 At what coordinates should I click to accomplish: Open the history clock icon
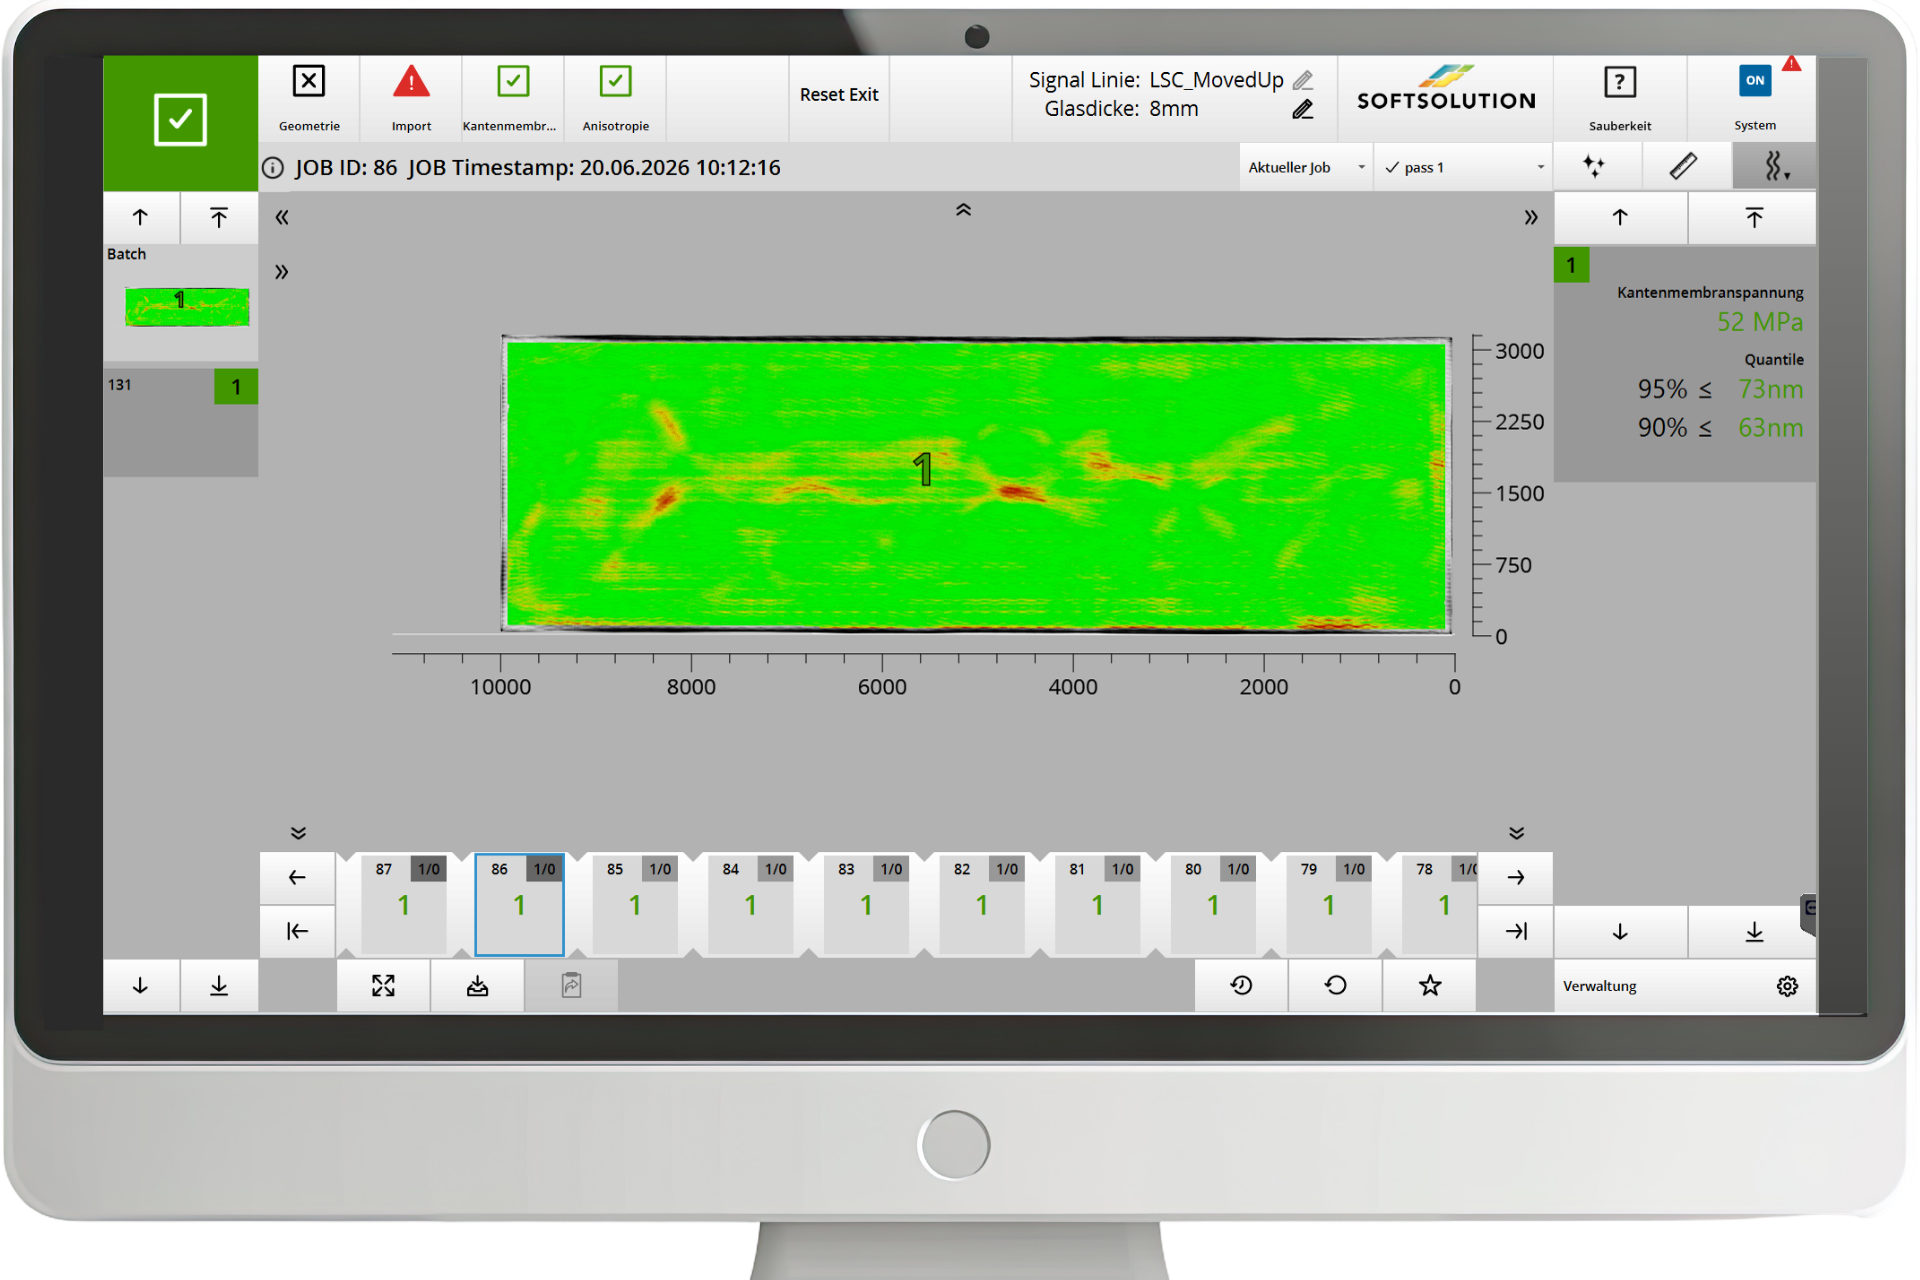pos(1241,985)
